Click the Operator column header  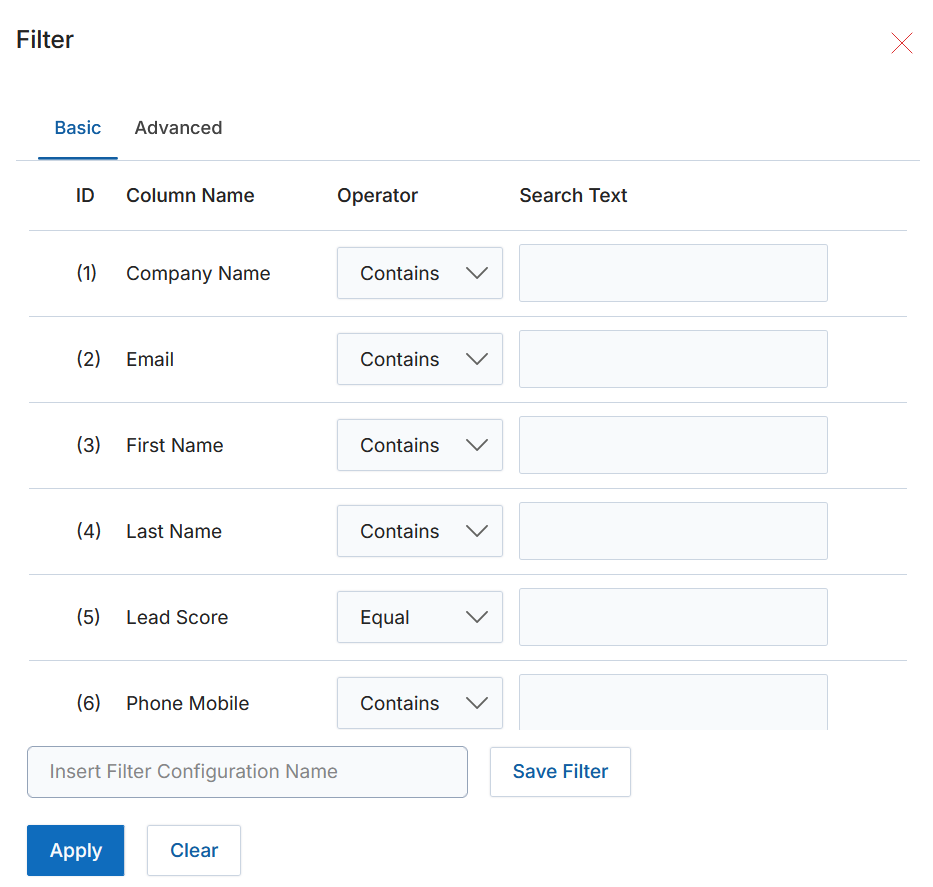click(x=377, y=195)
